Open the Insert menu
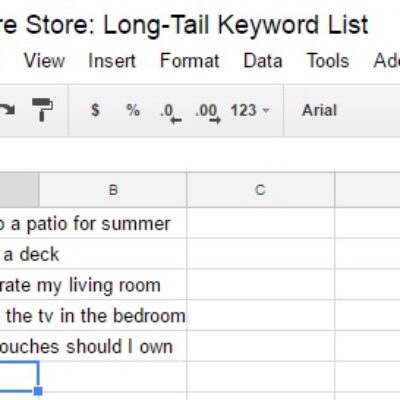This screenshot has width=400, height=400. click(112, 61)
